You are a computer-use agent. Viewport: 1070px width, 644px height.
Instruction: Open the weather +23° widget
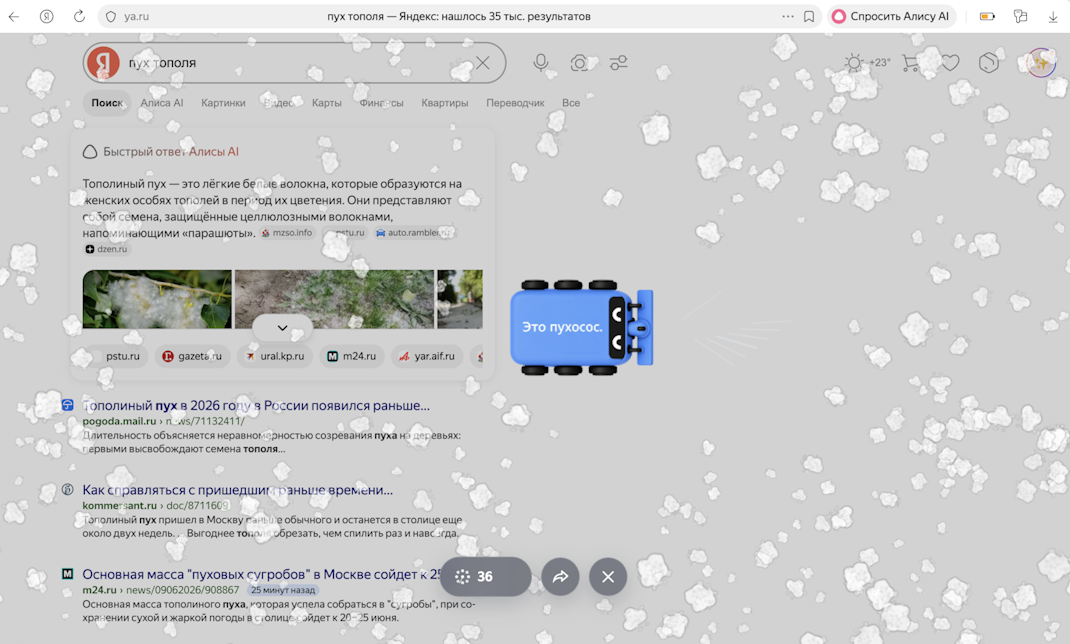click(867, 63)
